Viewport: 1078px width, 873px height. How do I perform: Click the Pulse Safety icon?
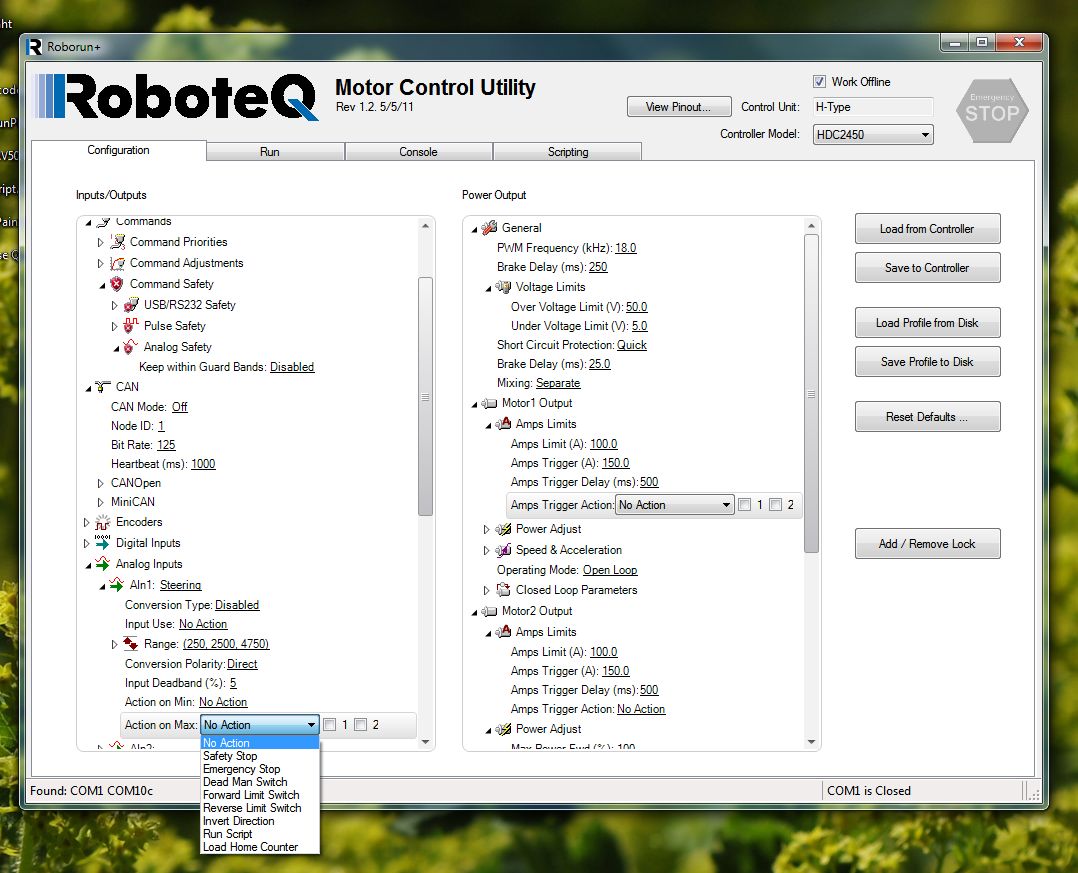coord(130,326)
